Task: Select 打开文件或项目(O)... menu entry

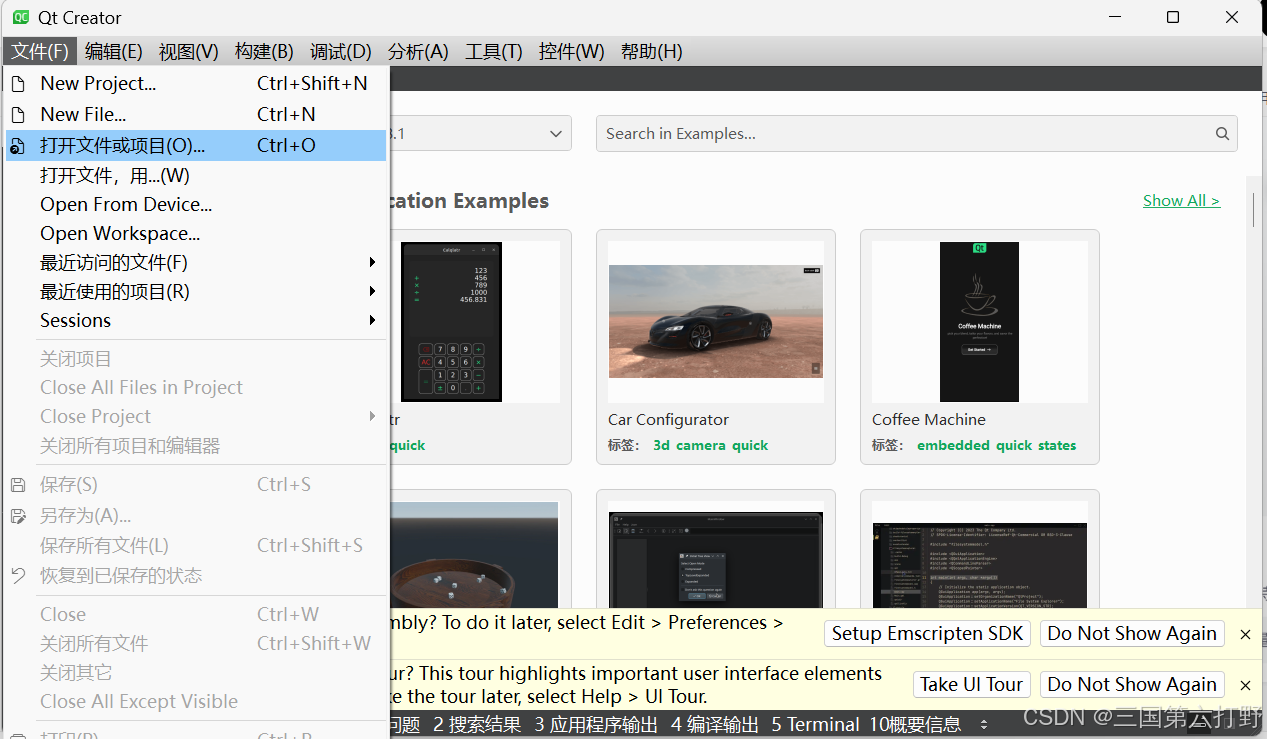Action: coord(196,146)
